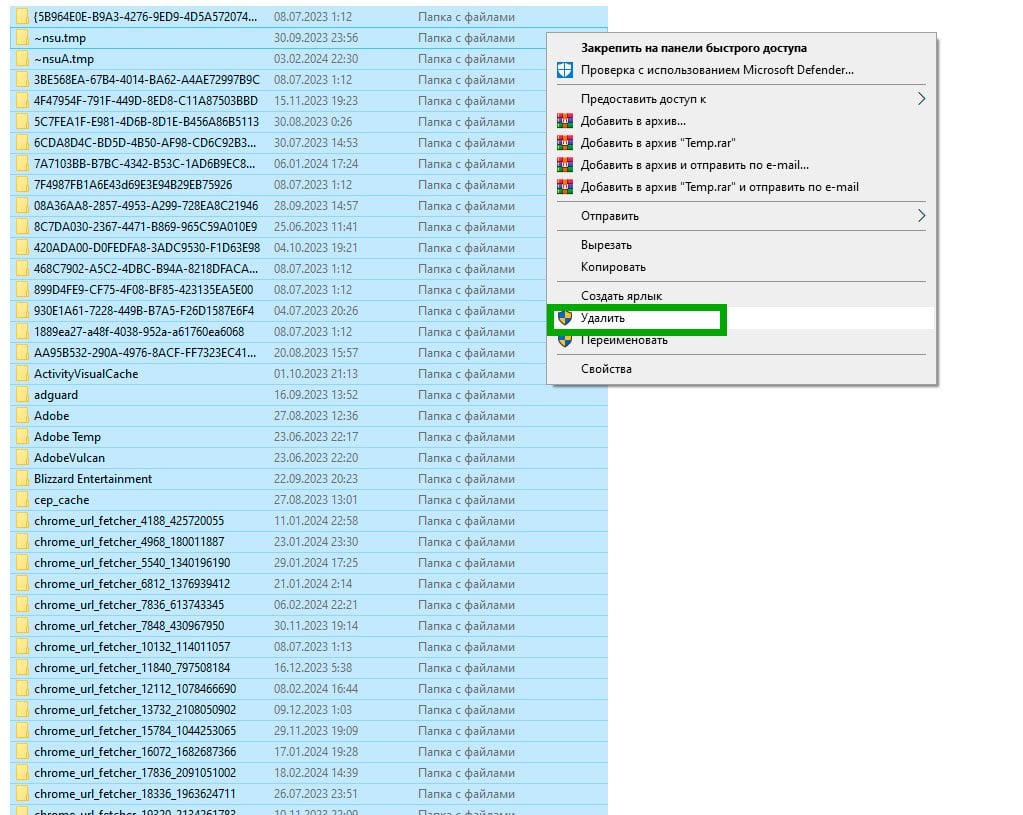Click folder icon of 1889ea27-a48f-4038-952a-a61760ea6068
Image resolution: width=1023 pixels, height=815 pixels.
[22, 331]
